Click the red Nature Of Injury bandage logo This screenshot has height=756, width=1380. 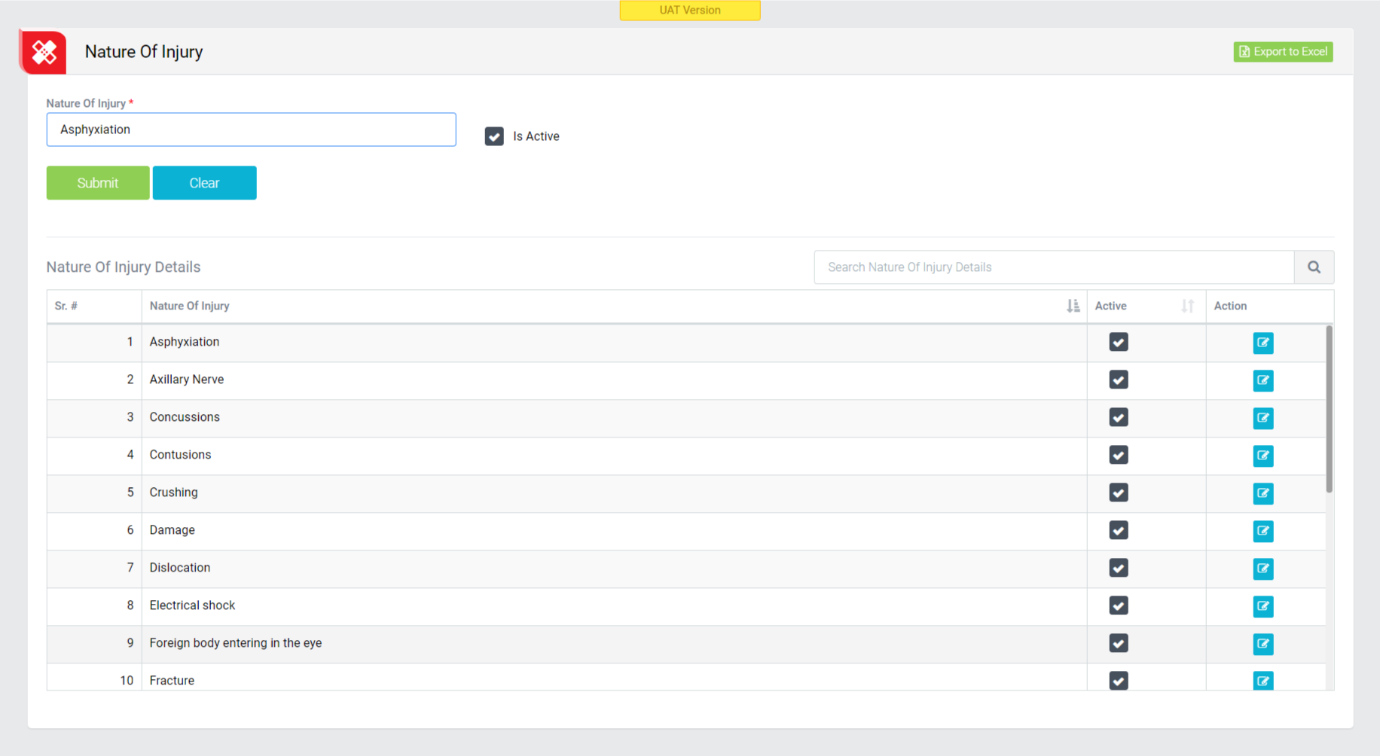(x=43, y=52)
